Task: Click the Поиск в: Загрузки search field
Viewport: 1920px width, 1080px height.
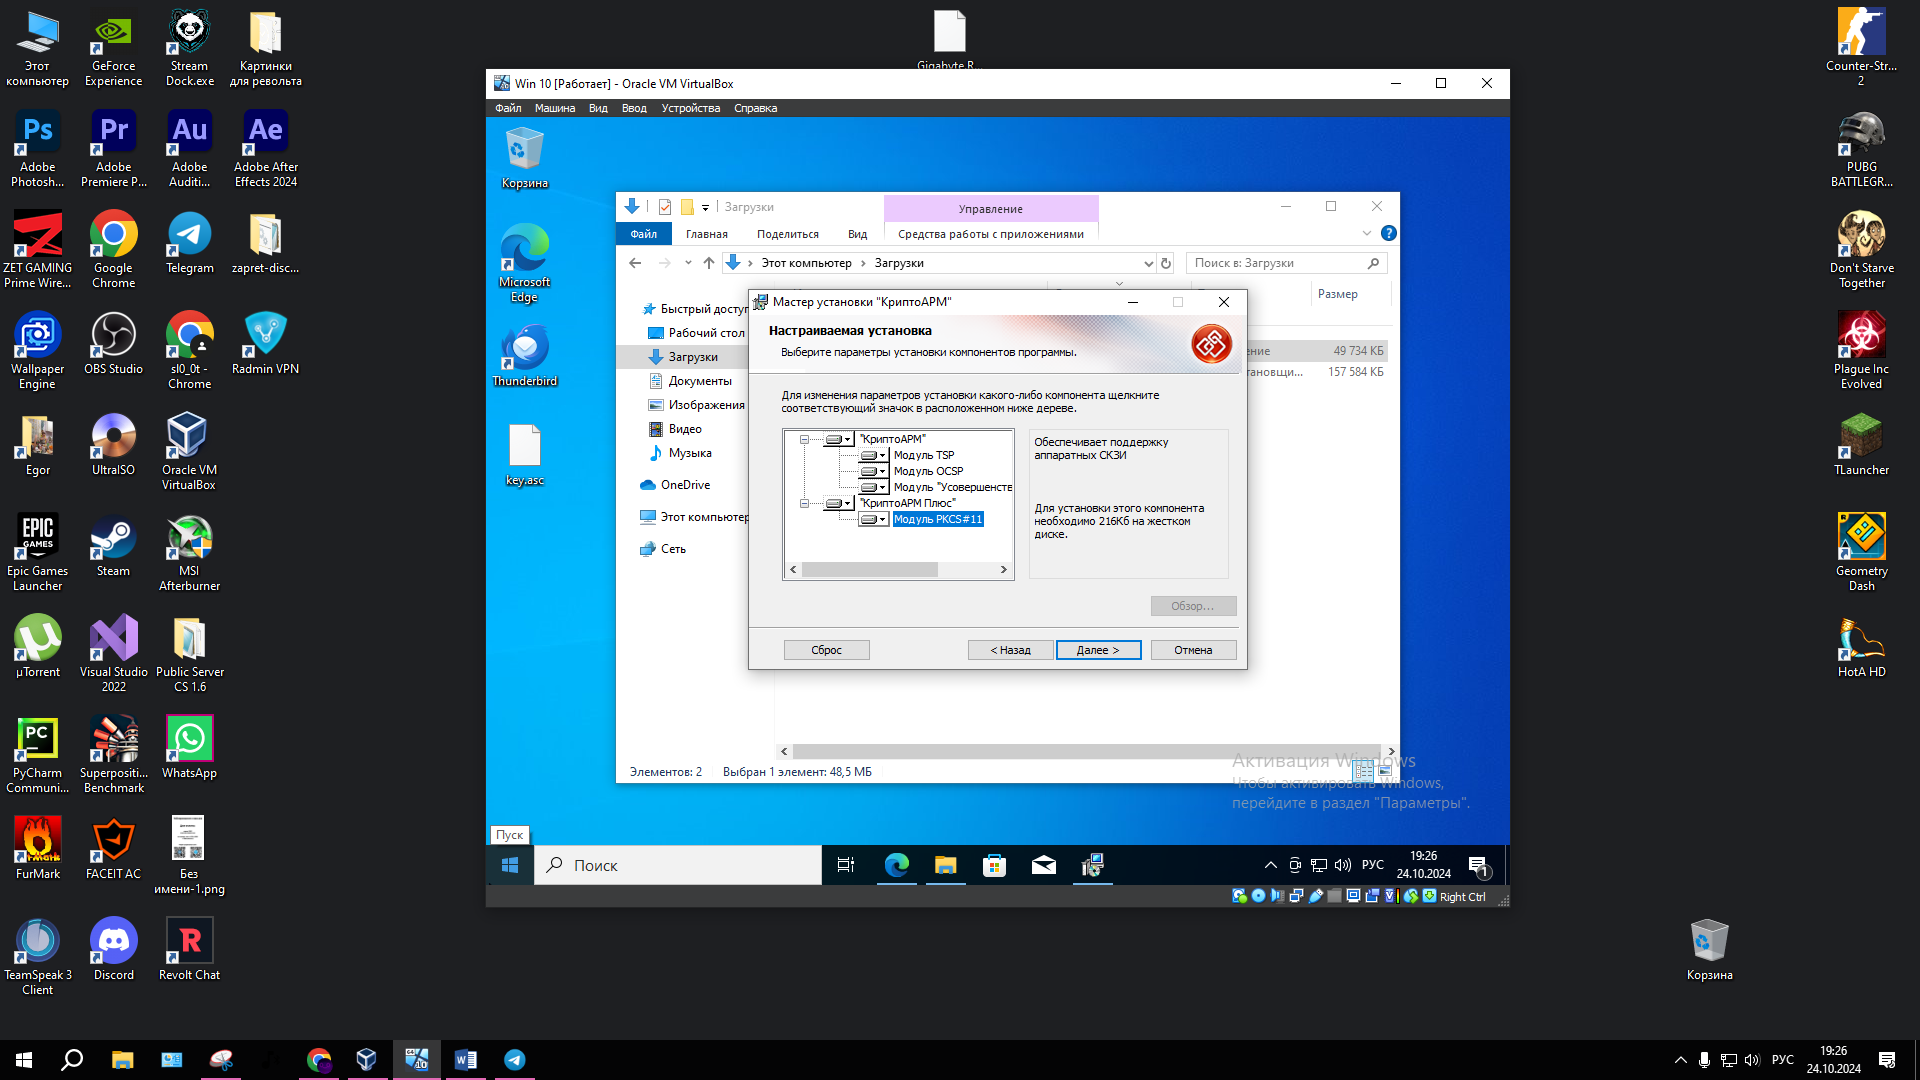Action: pos(1286,263)
